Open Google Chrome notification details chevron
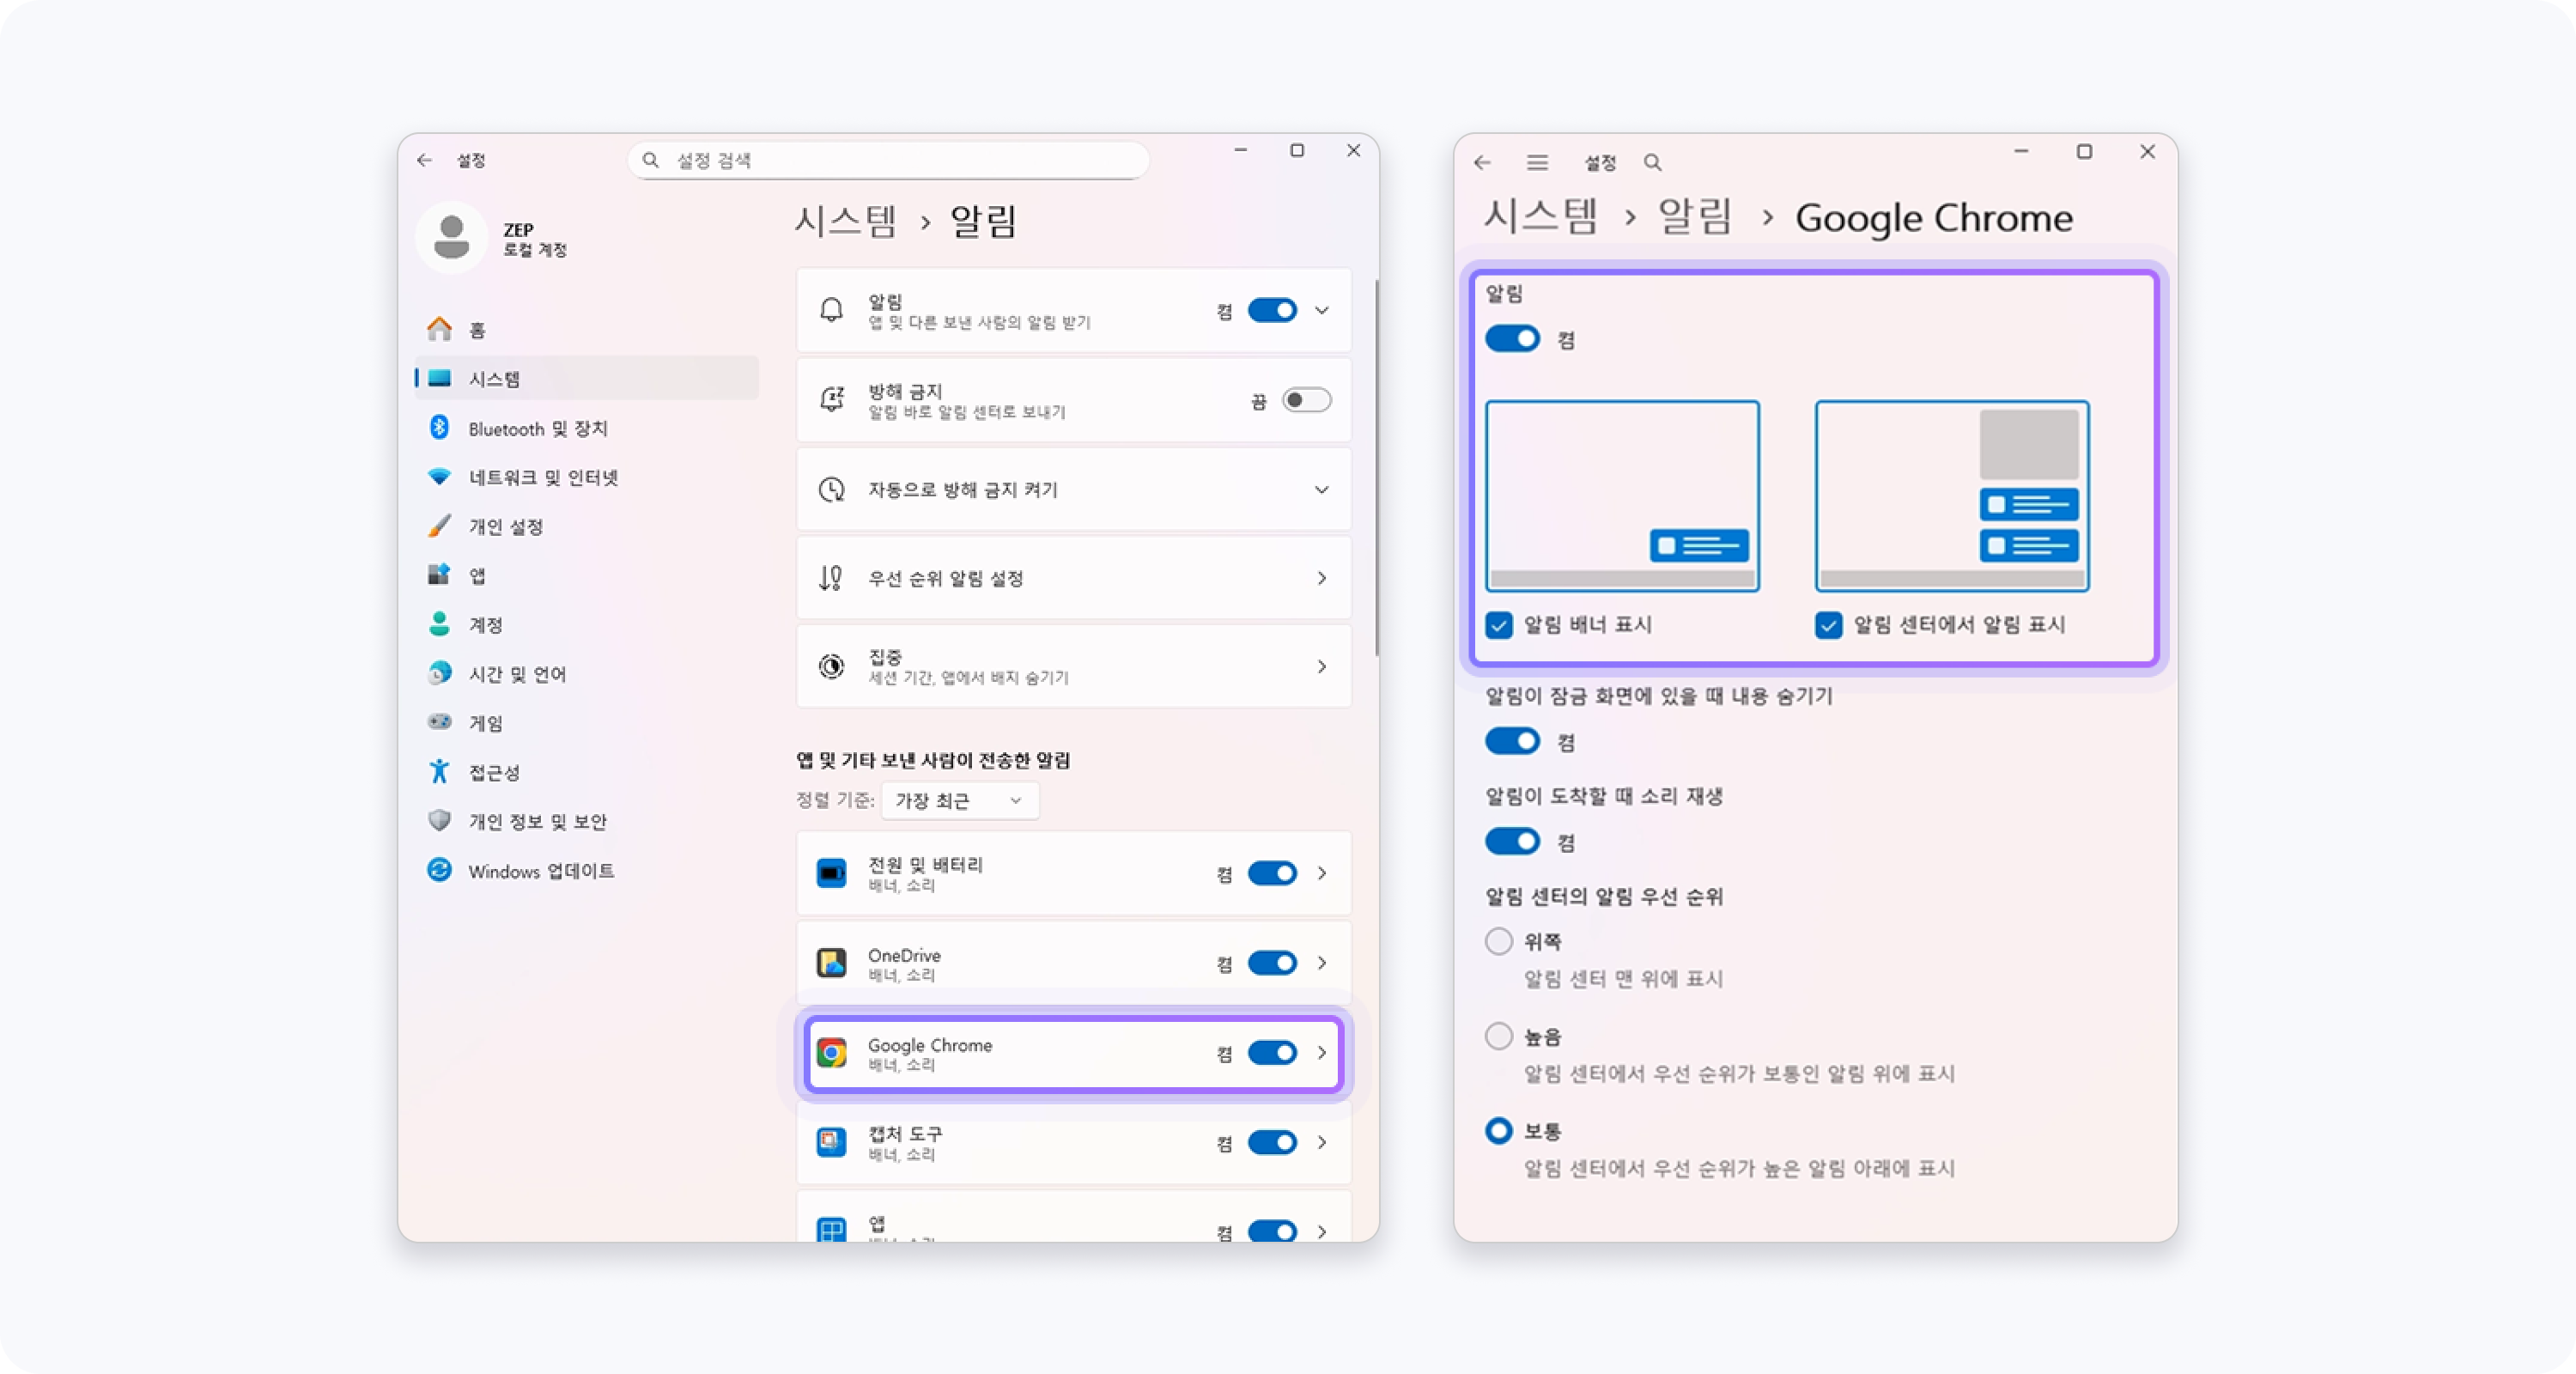This screenshot has width=2576, height=1374. 1322,1053
